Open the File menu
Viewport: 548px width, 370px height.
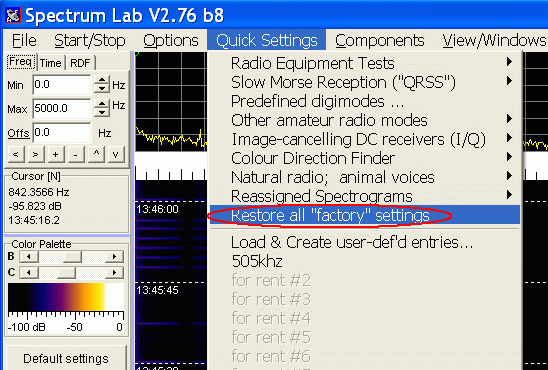pyautogui.click(x=24, y=41)
